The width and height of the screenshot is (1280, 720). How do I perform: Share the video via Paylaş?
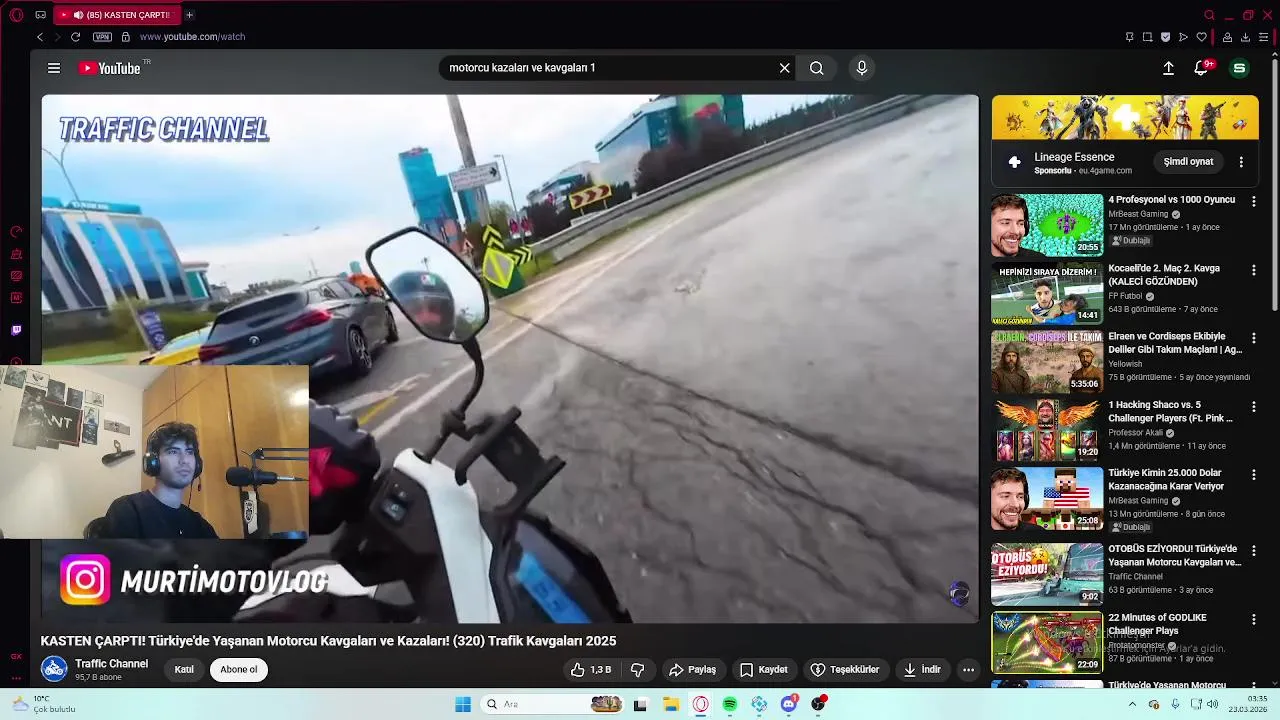click(692, 670)
